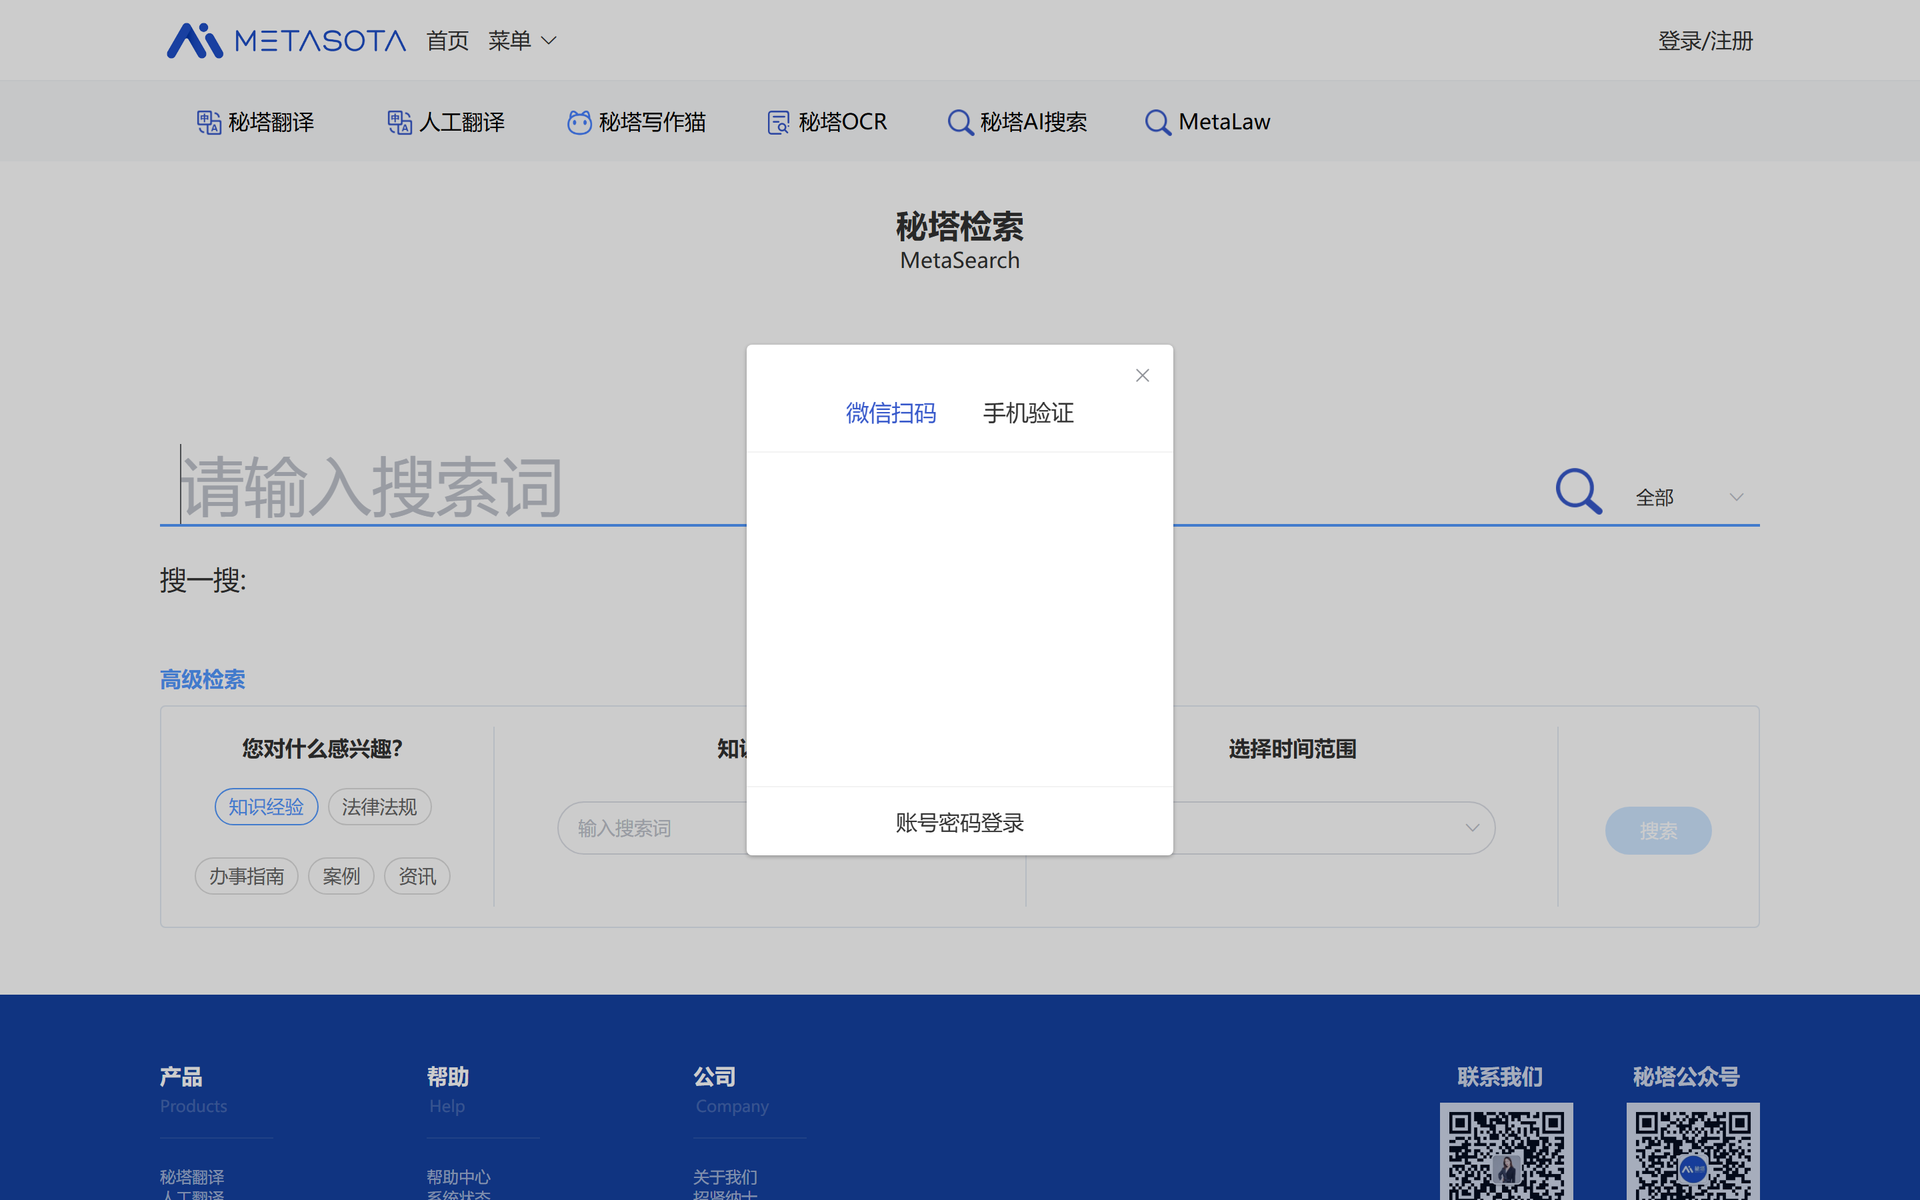This screenshot has width=1920, height=1200.
Task: Click the METASOTA logo icon
Action: tap(194, 40)
